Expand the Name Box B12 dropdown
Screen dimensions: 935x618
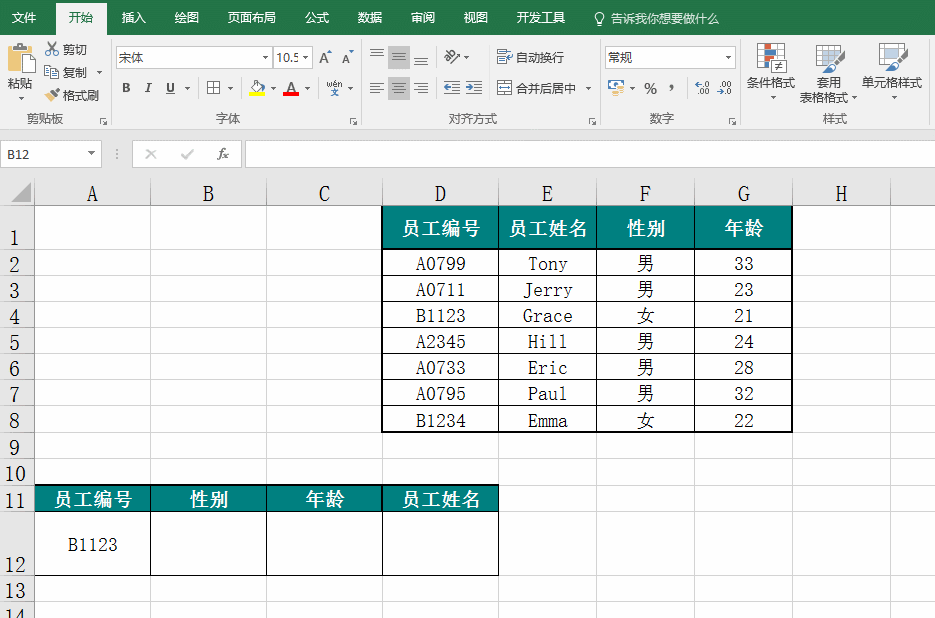91,153
